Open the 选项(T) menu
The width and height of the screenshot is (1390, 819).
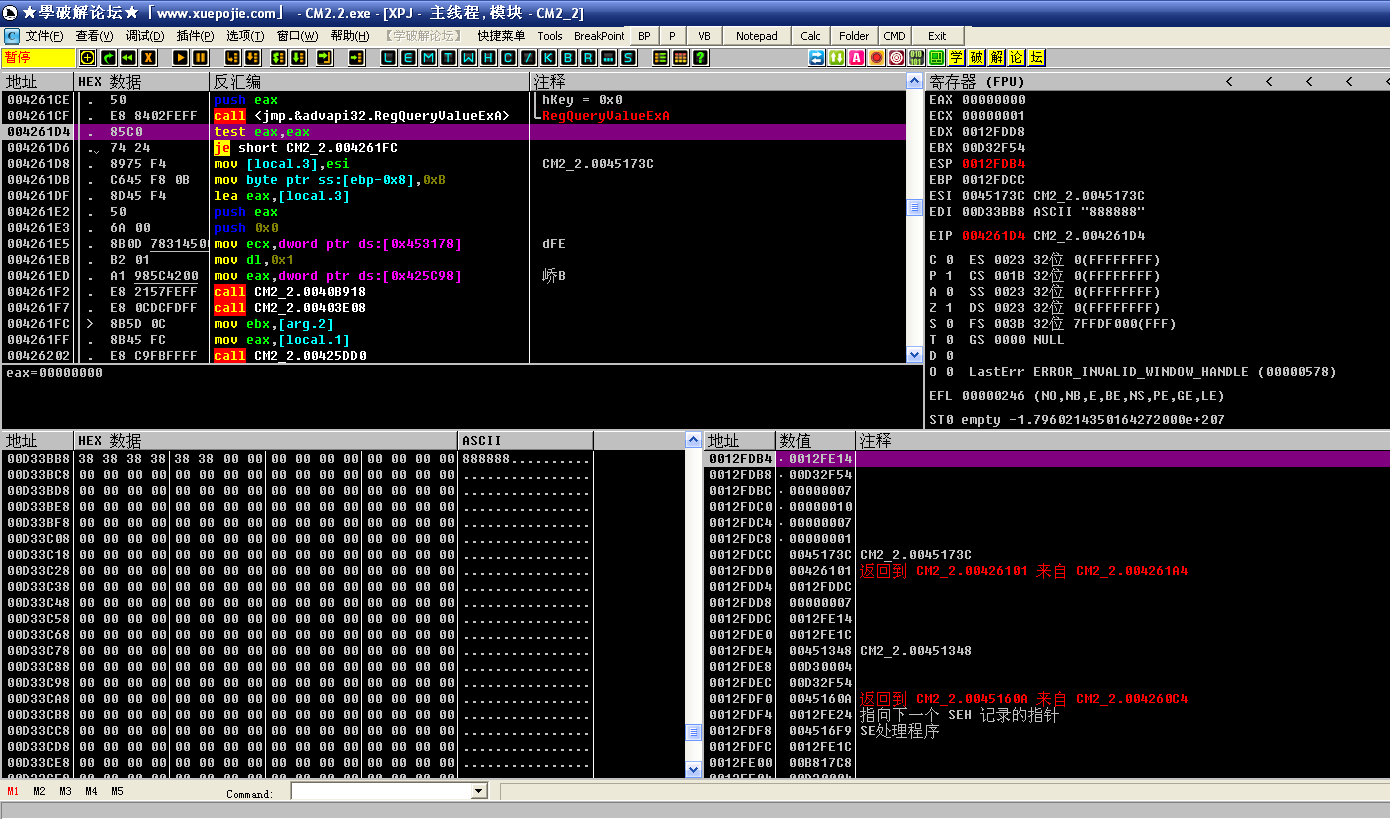click(245, 35)
